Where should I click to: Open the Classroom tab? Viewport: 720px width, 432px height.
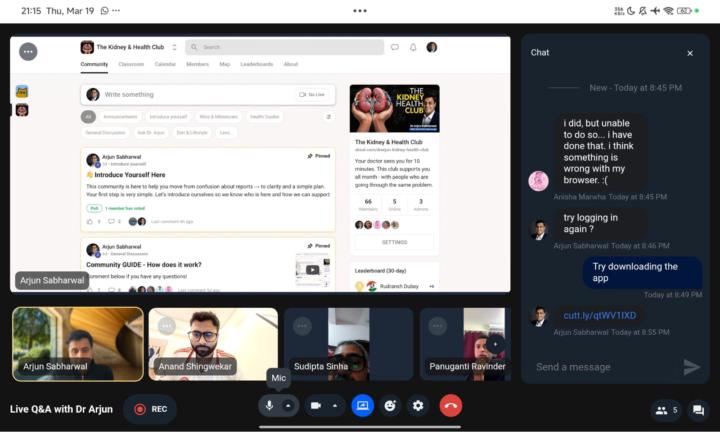[x=131, y=64]
